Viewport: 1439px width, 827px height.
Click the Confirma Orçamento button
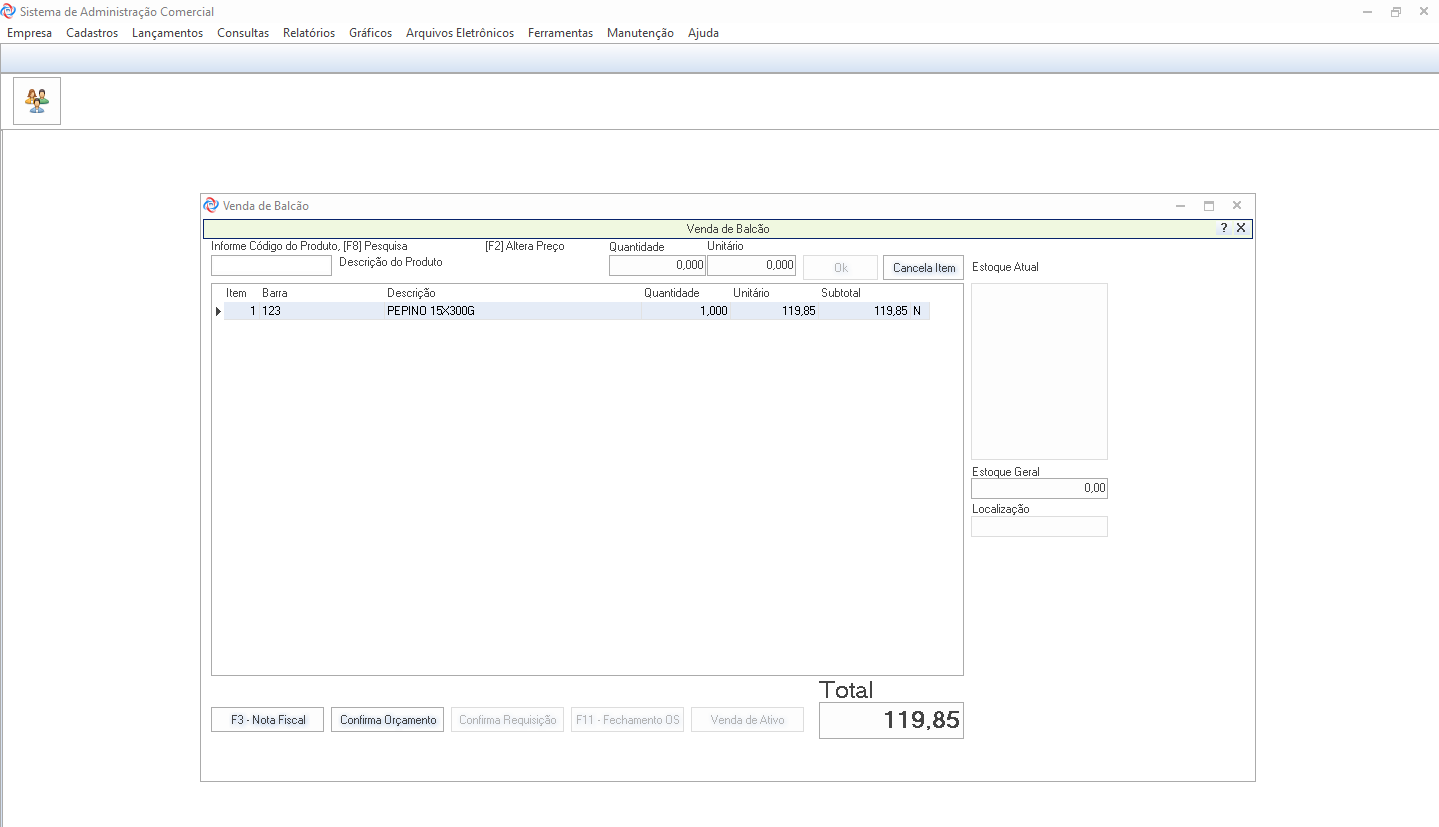click(388, 720)
